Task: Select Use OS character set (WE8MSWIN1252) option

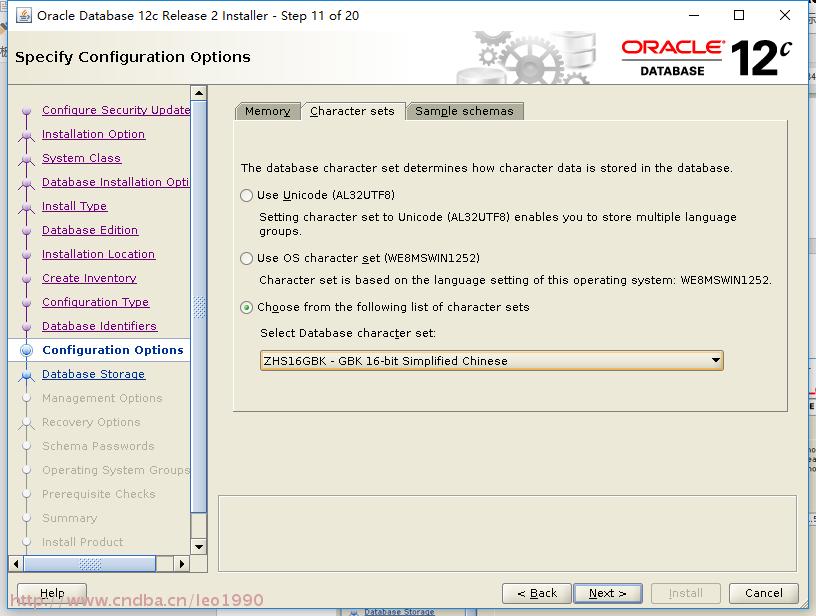Action: pyautogui.click(x=246, y=259)
